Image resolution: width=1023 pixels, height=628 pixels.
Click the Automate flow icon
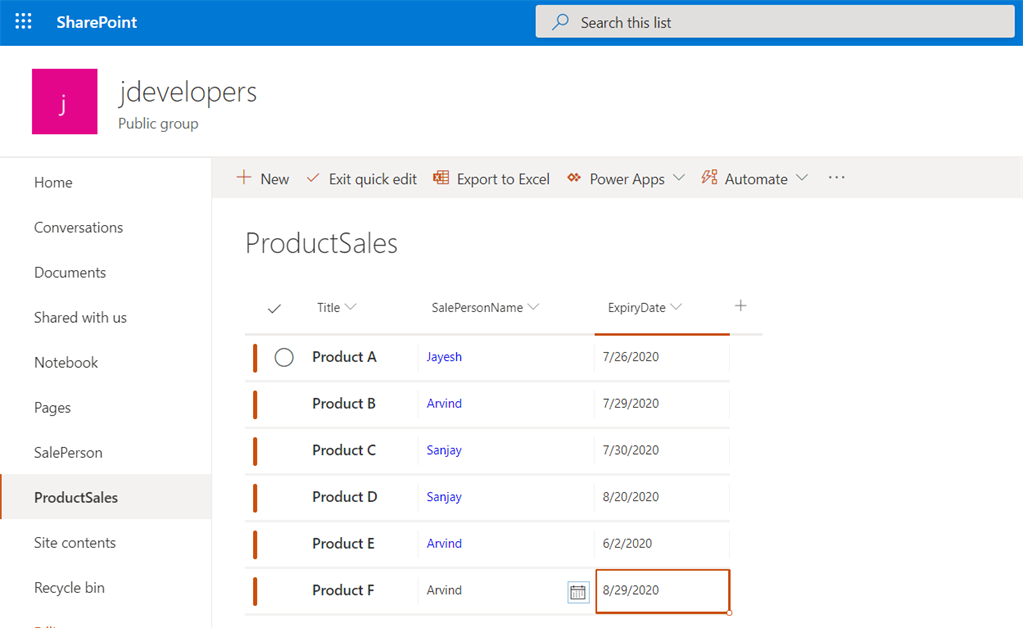pos(710,178)
